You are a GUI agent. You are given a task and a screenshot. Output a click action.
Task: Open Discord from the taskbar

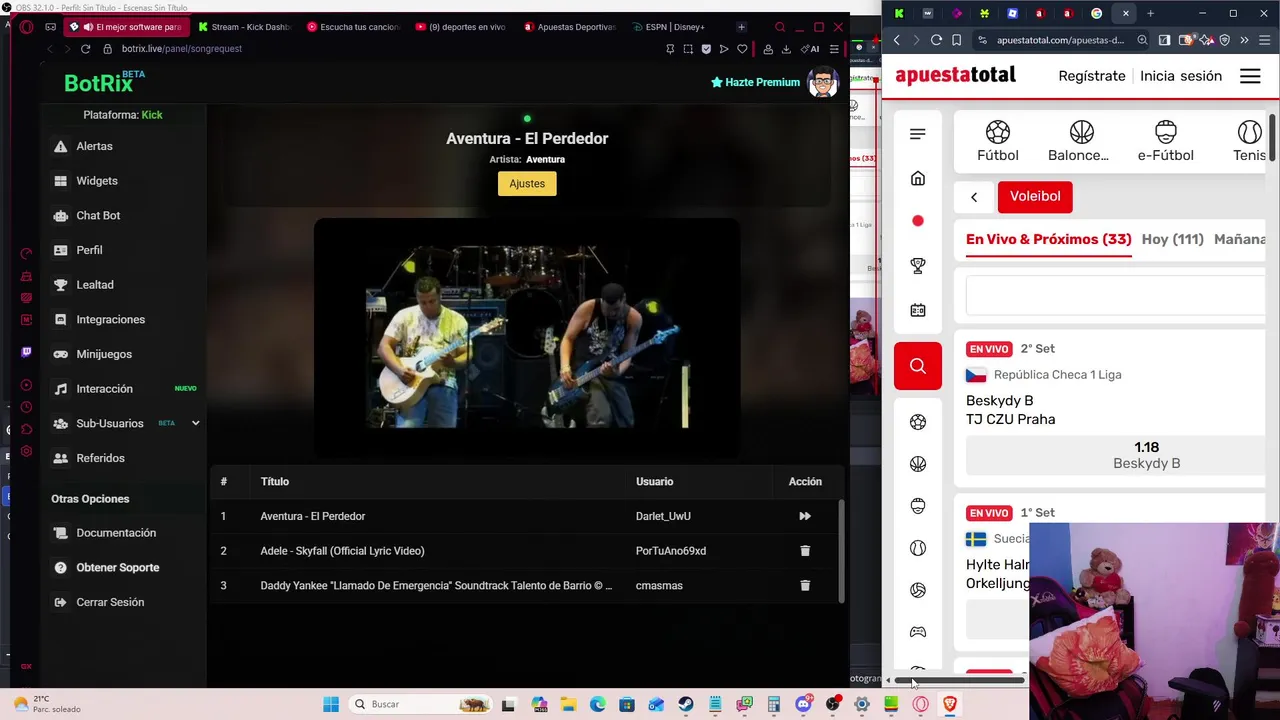click(x=803, y=704)
